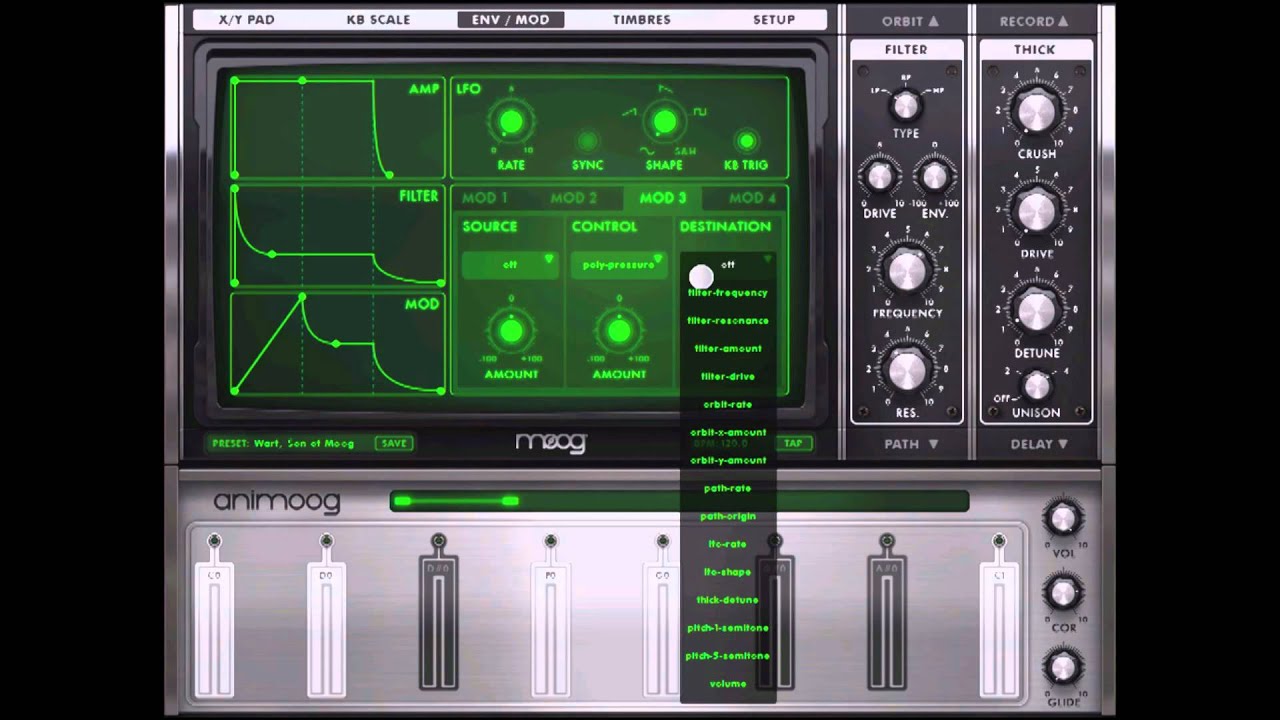The image size is (1280, 720).
Task: Click the filter FREQUENCY knob
Action: (907, 271)
